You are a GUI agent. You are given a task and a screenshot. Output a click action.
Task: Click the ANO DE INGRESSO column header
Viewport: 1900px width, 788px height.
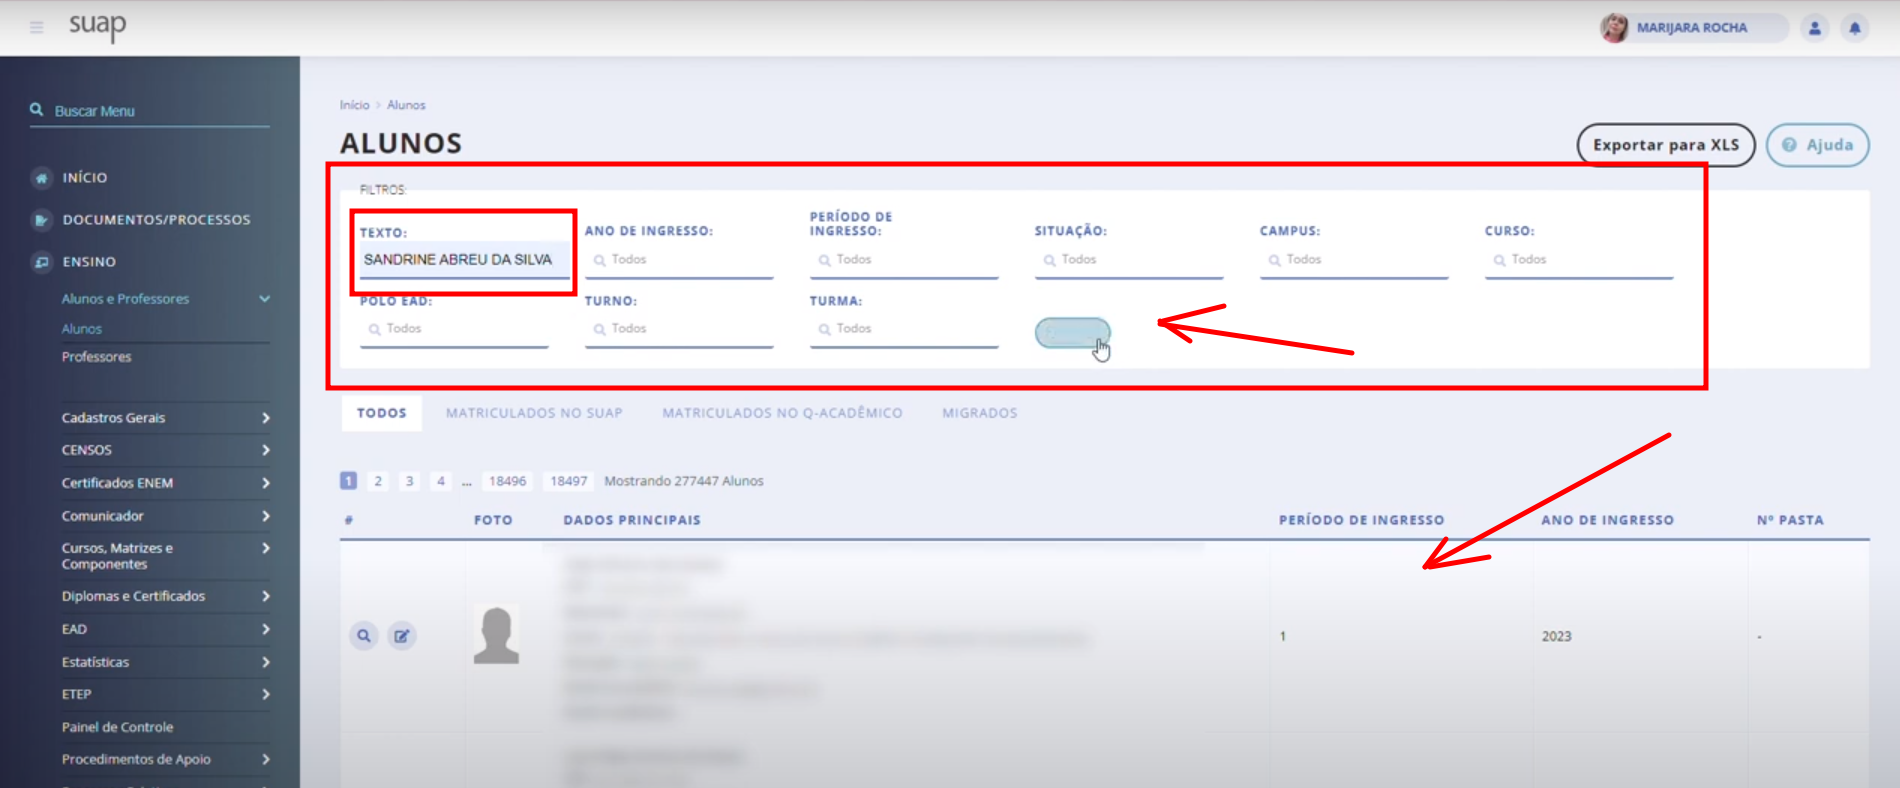pos(1607,520)
